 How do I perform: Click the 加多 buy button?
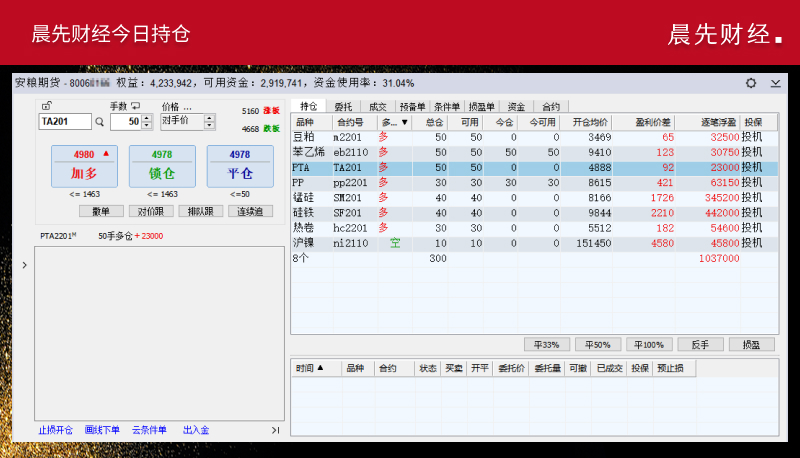[x=83, y=165]
